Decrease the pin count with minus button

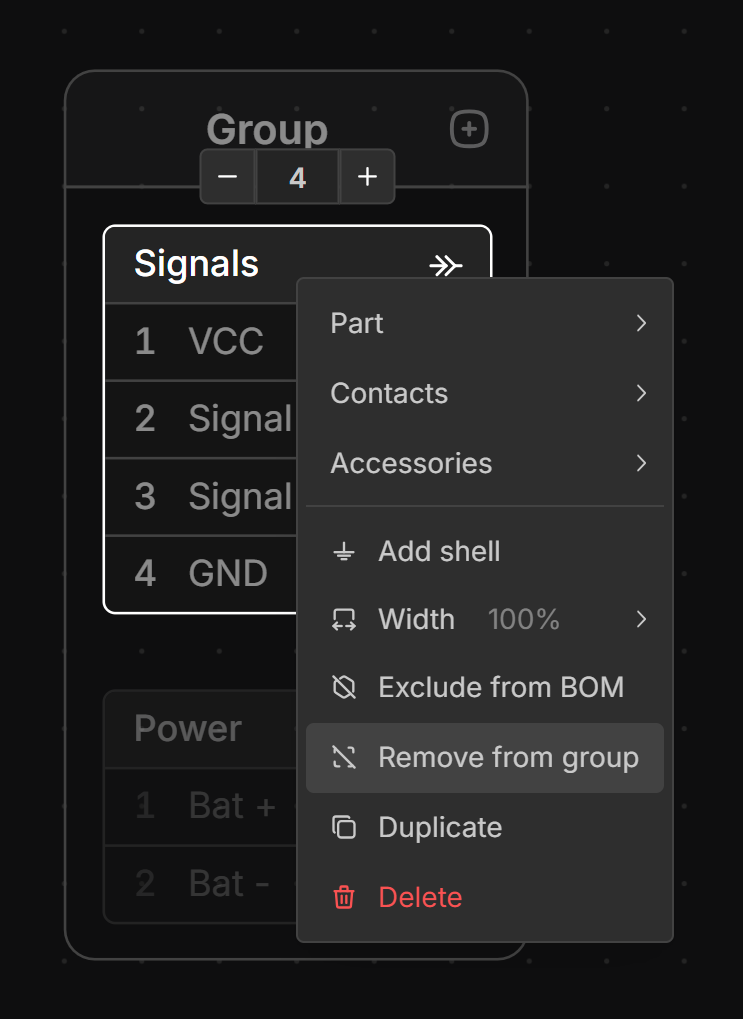tap(228, 177)
